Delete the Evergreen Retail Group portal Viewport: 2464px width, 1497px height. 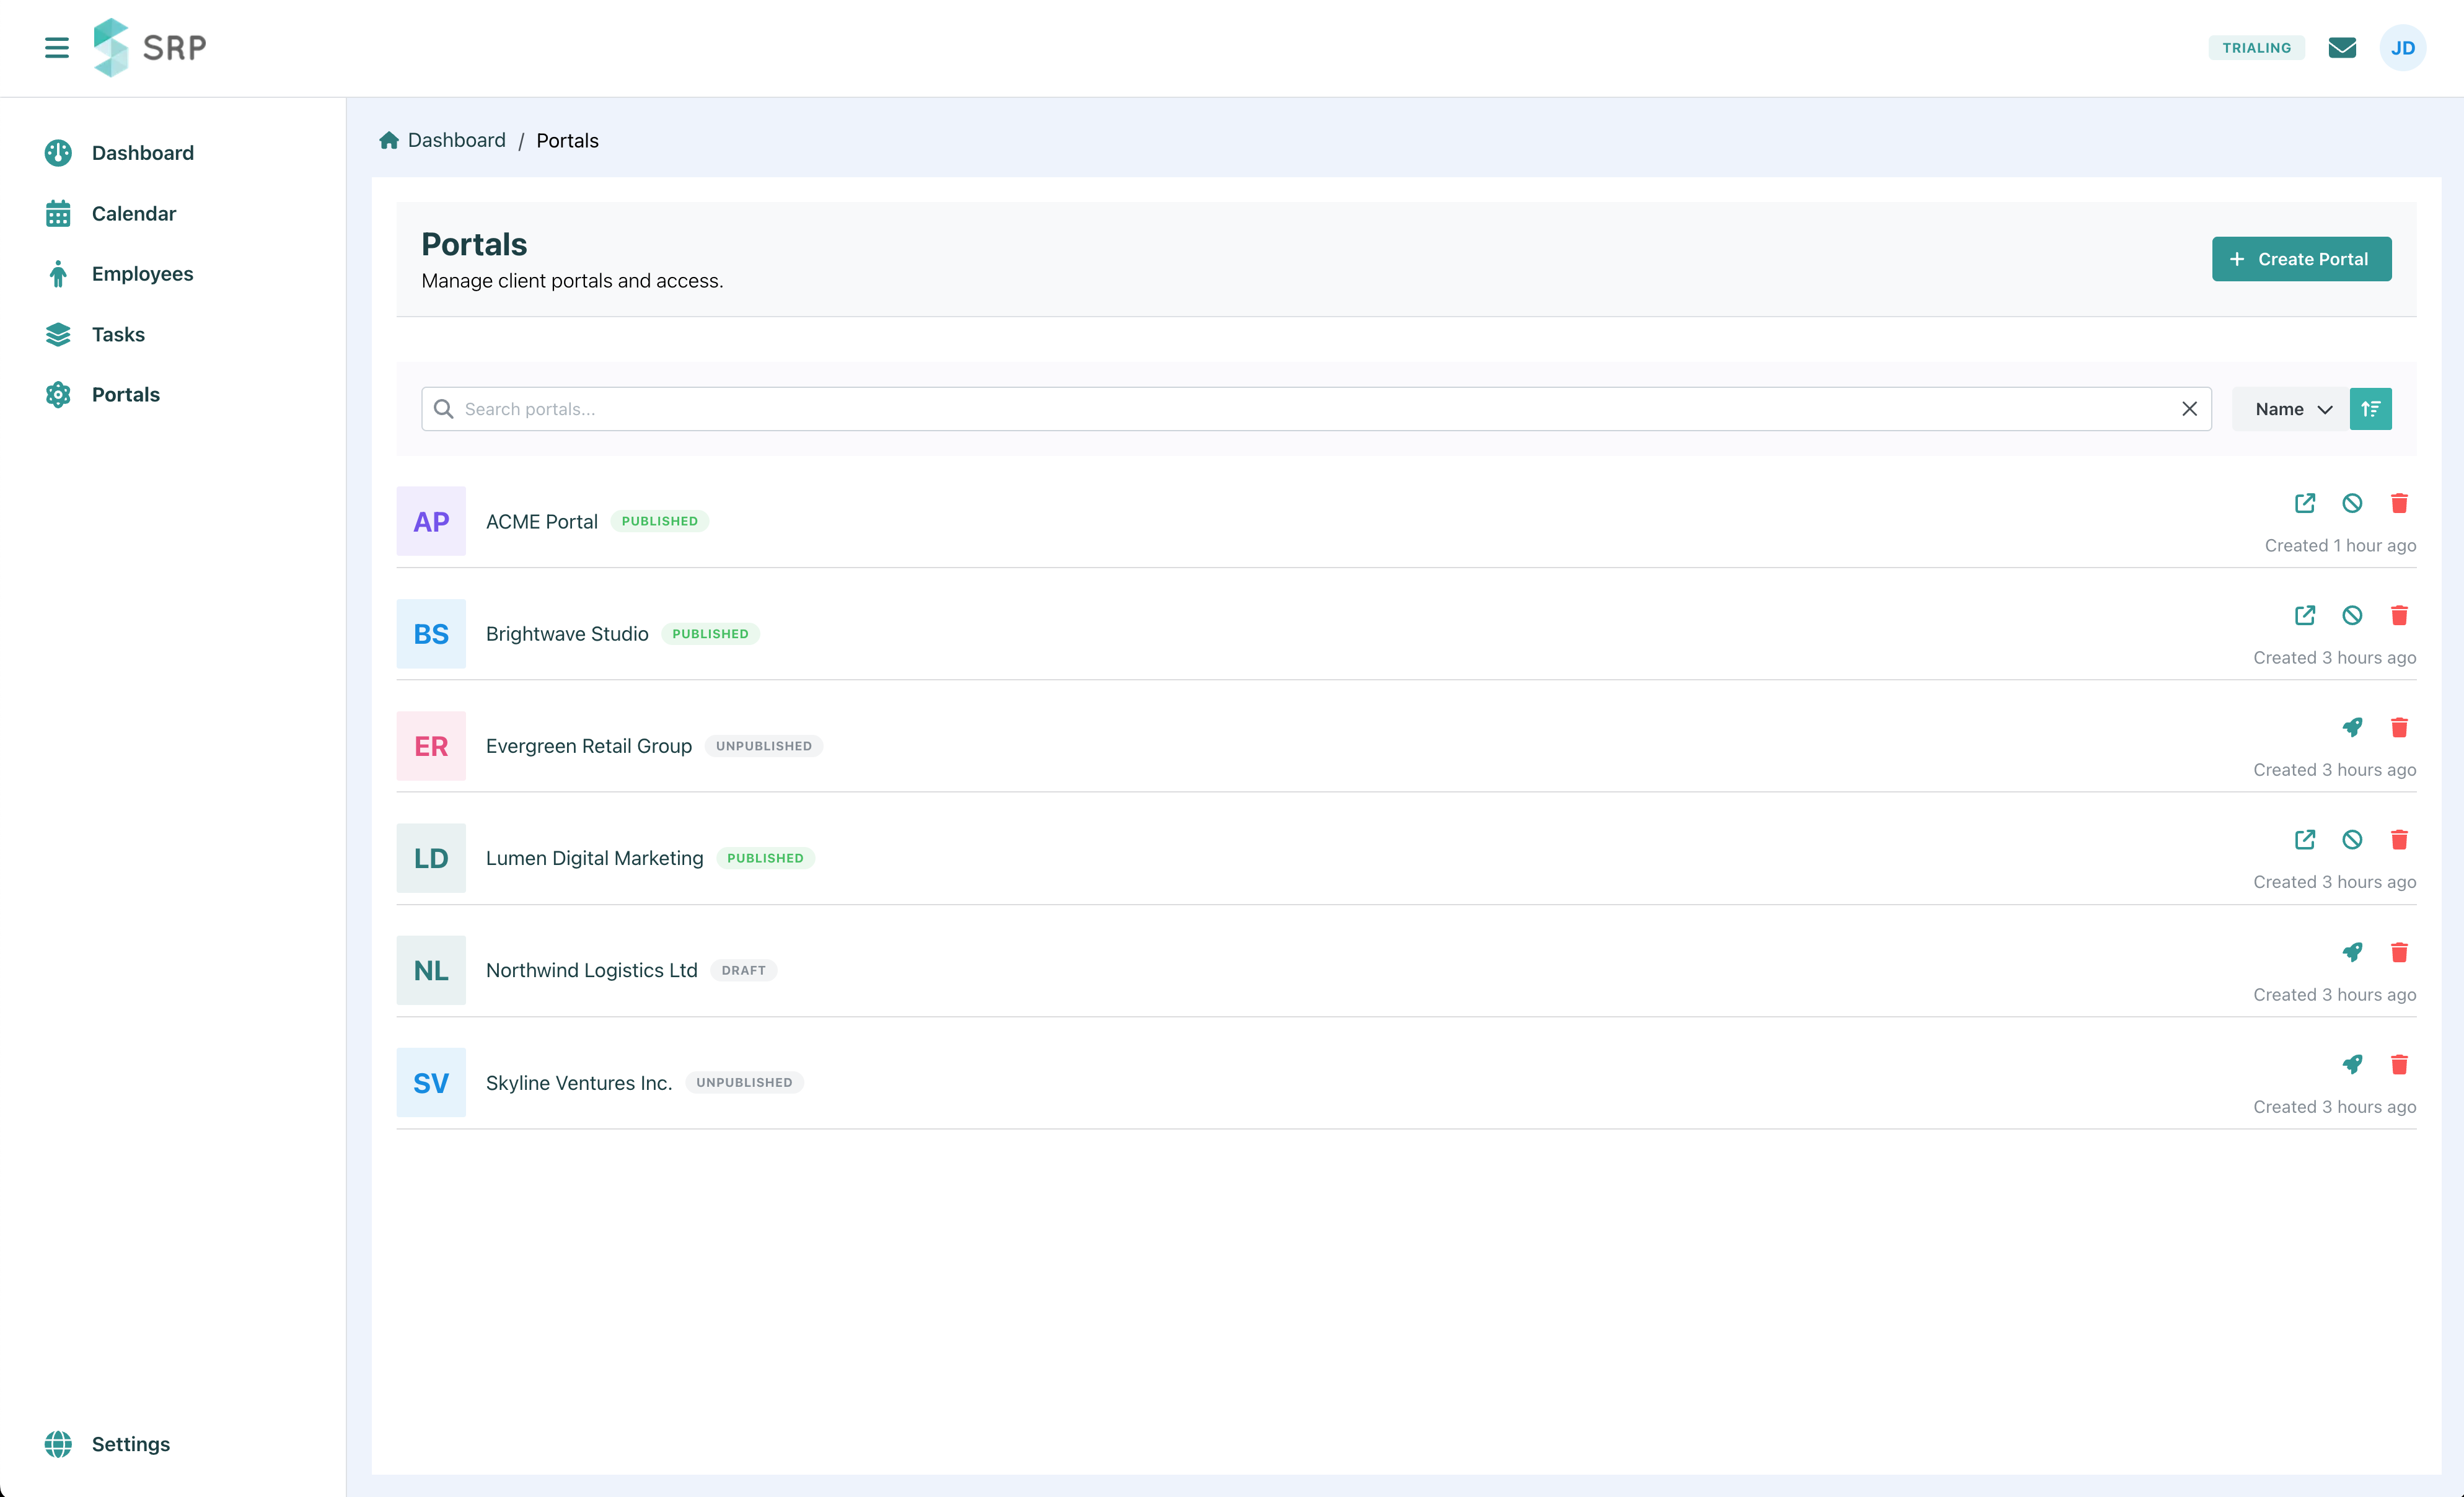coord(2399,727)
